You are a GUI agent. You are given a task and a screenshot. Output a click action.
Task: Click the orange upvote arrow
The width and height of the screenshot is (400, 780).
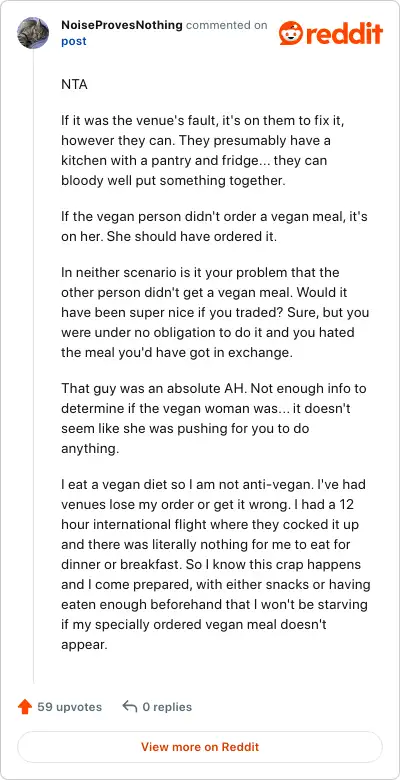[x=24, y=707]
